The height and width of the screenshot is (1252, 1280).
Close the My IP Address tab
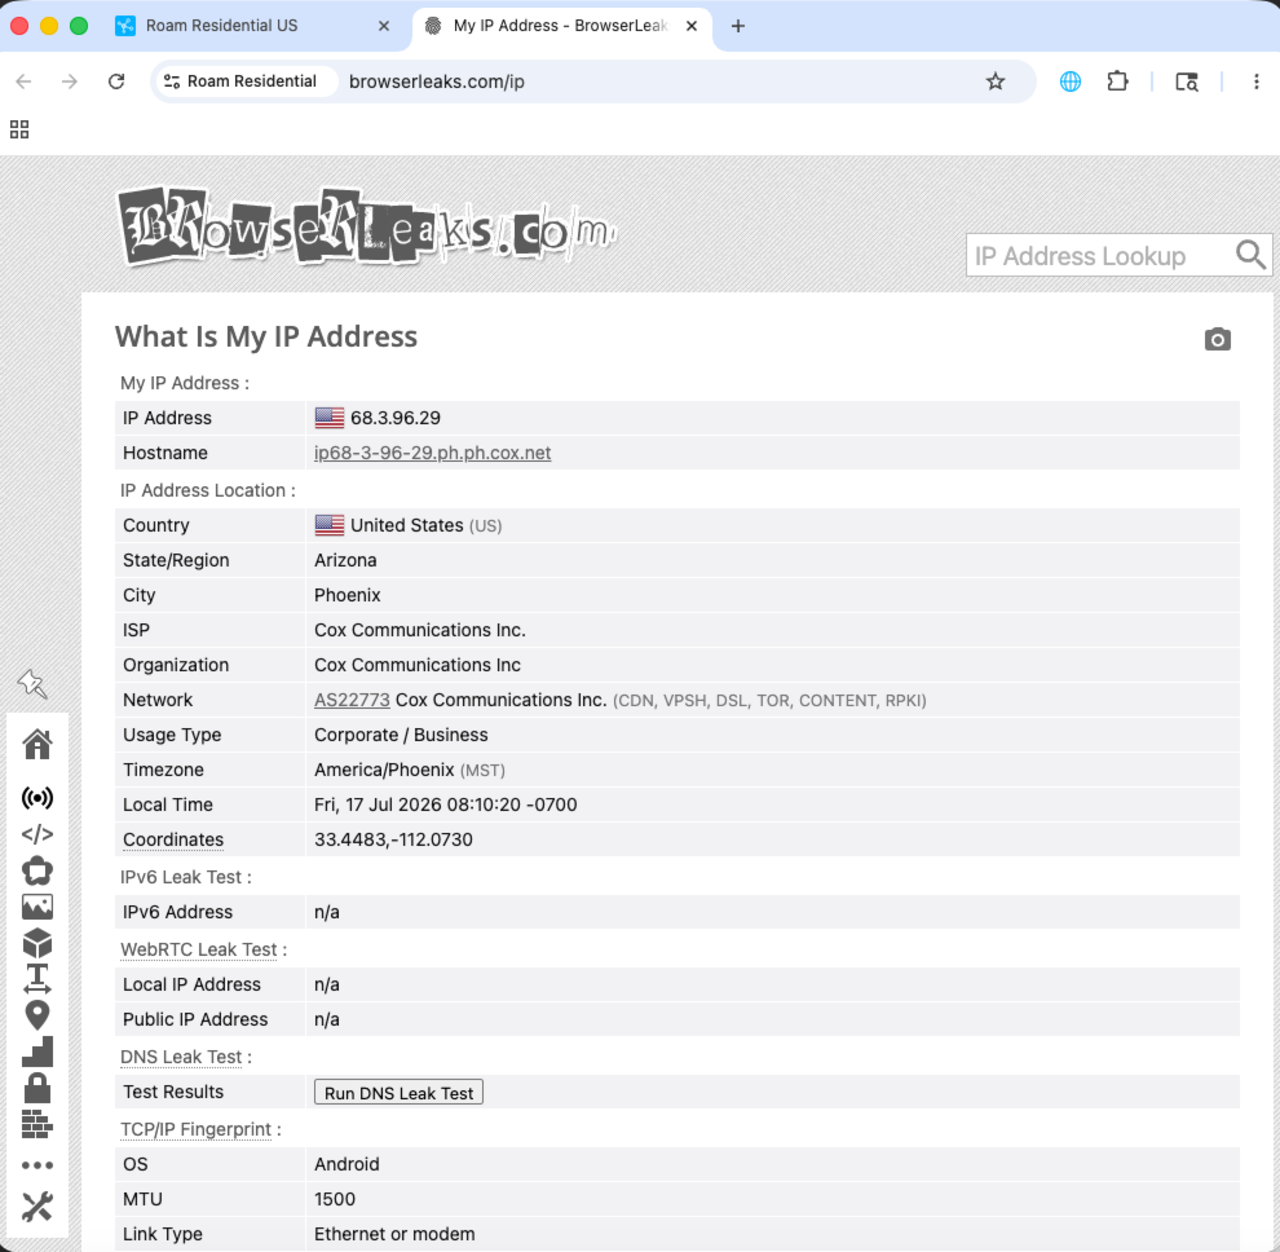pos(691,26)
